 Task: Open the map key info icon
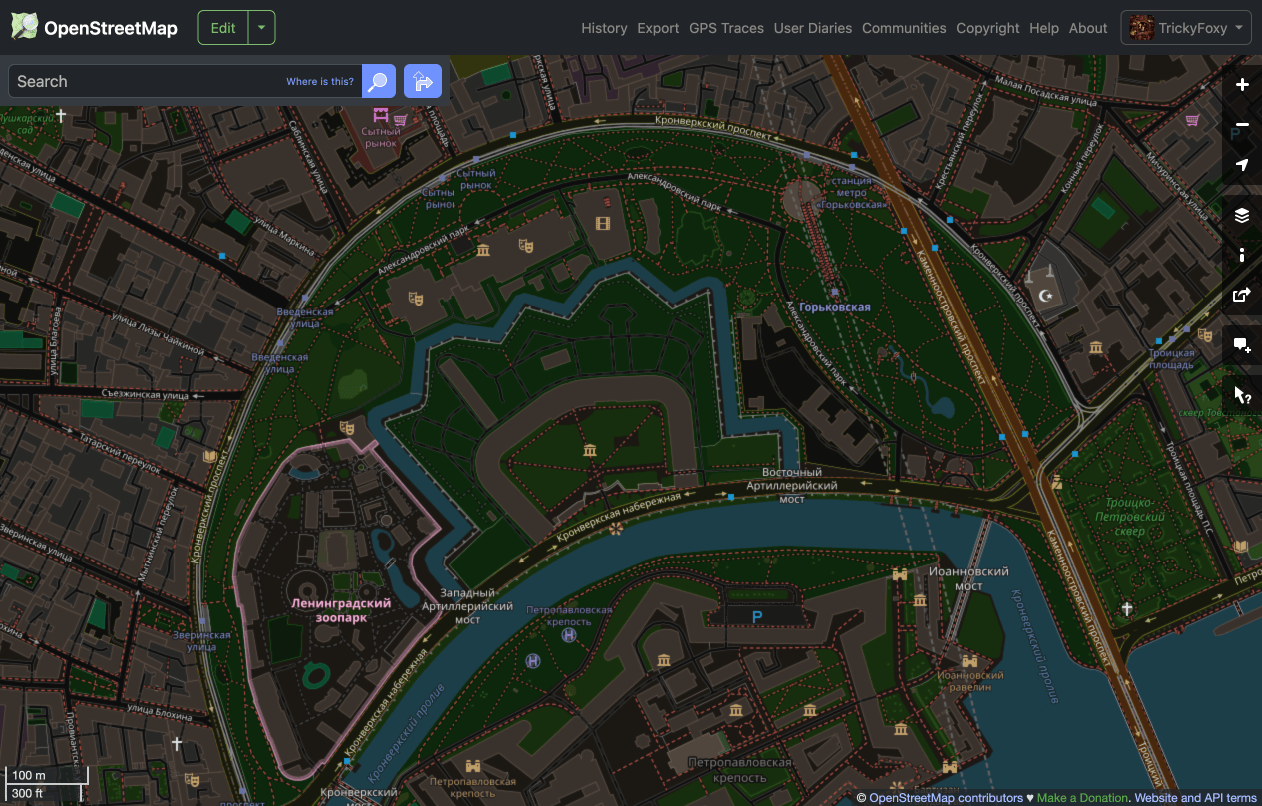click(x=1242, y=255)
